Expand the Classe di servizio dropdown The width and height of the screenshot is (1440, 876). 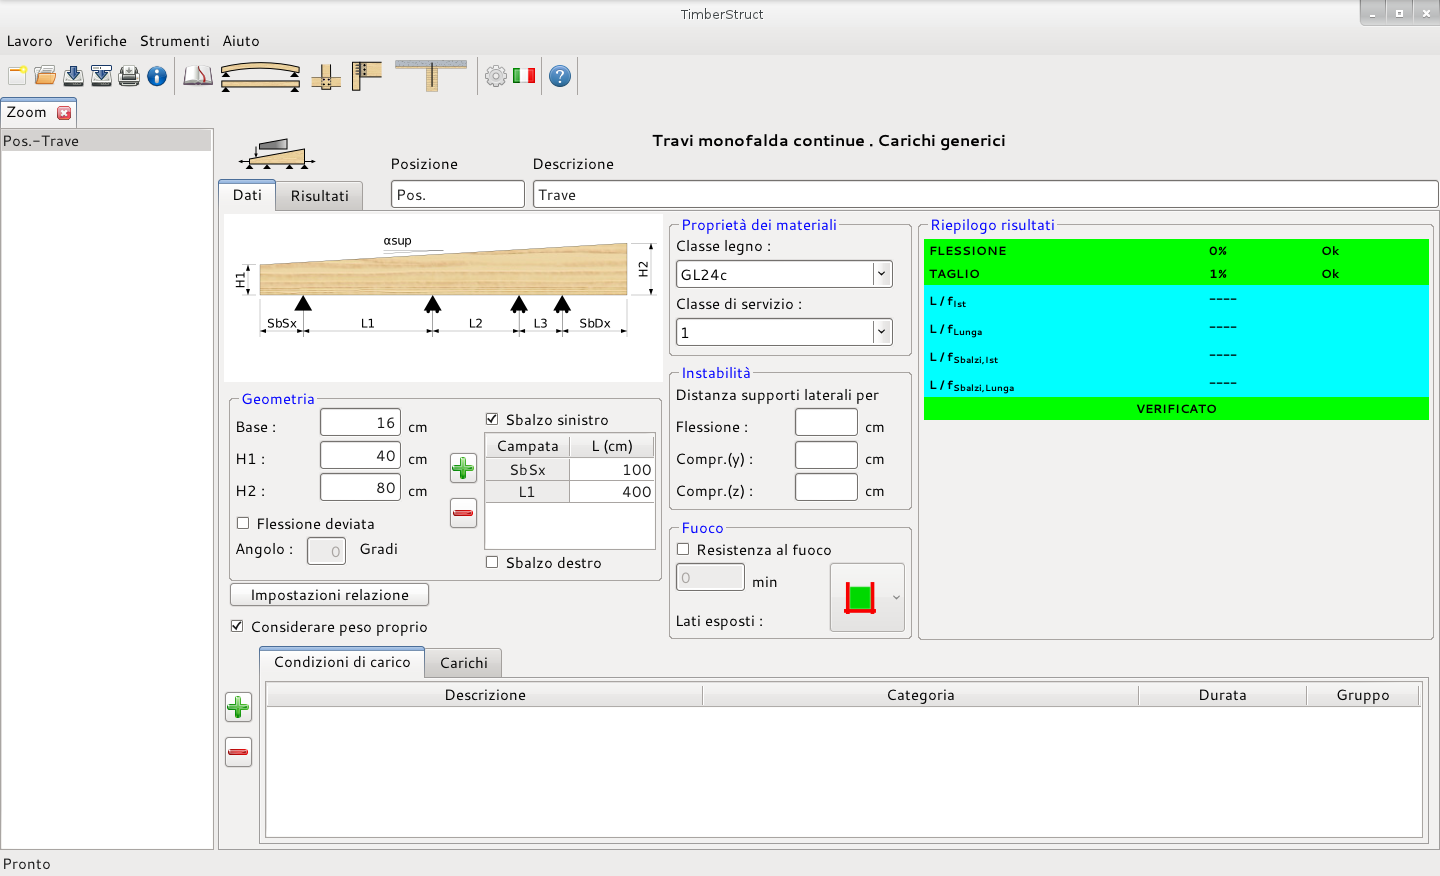(881, 332)
